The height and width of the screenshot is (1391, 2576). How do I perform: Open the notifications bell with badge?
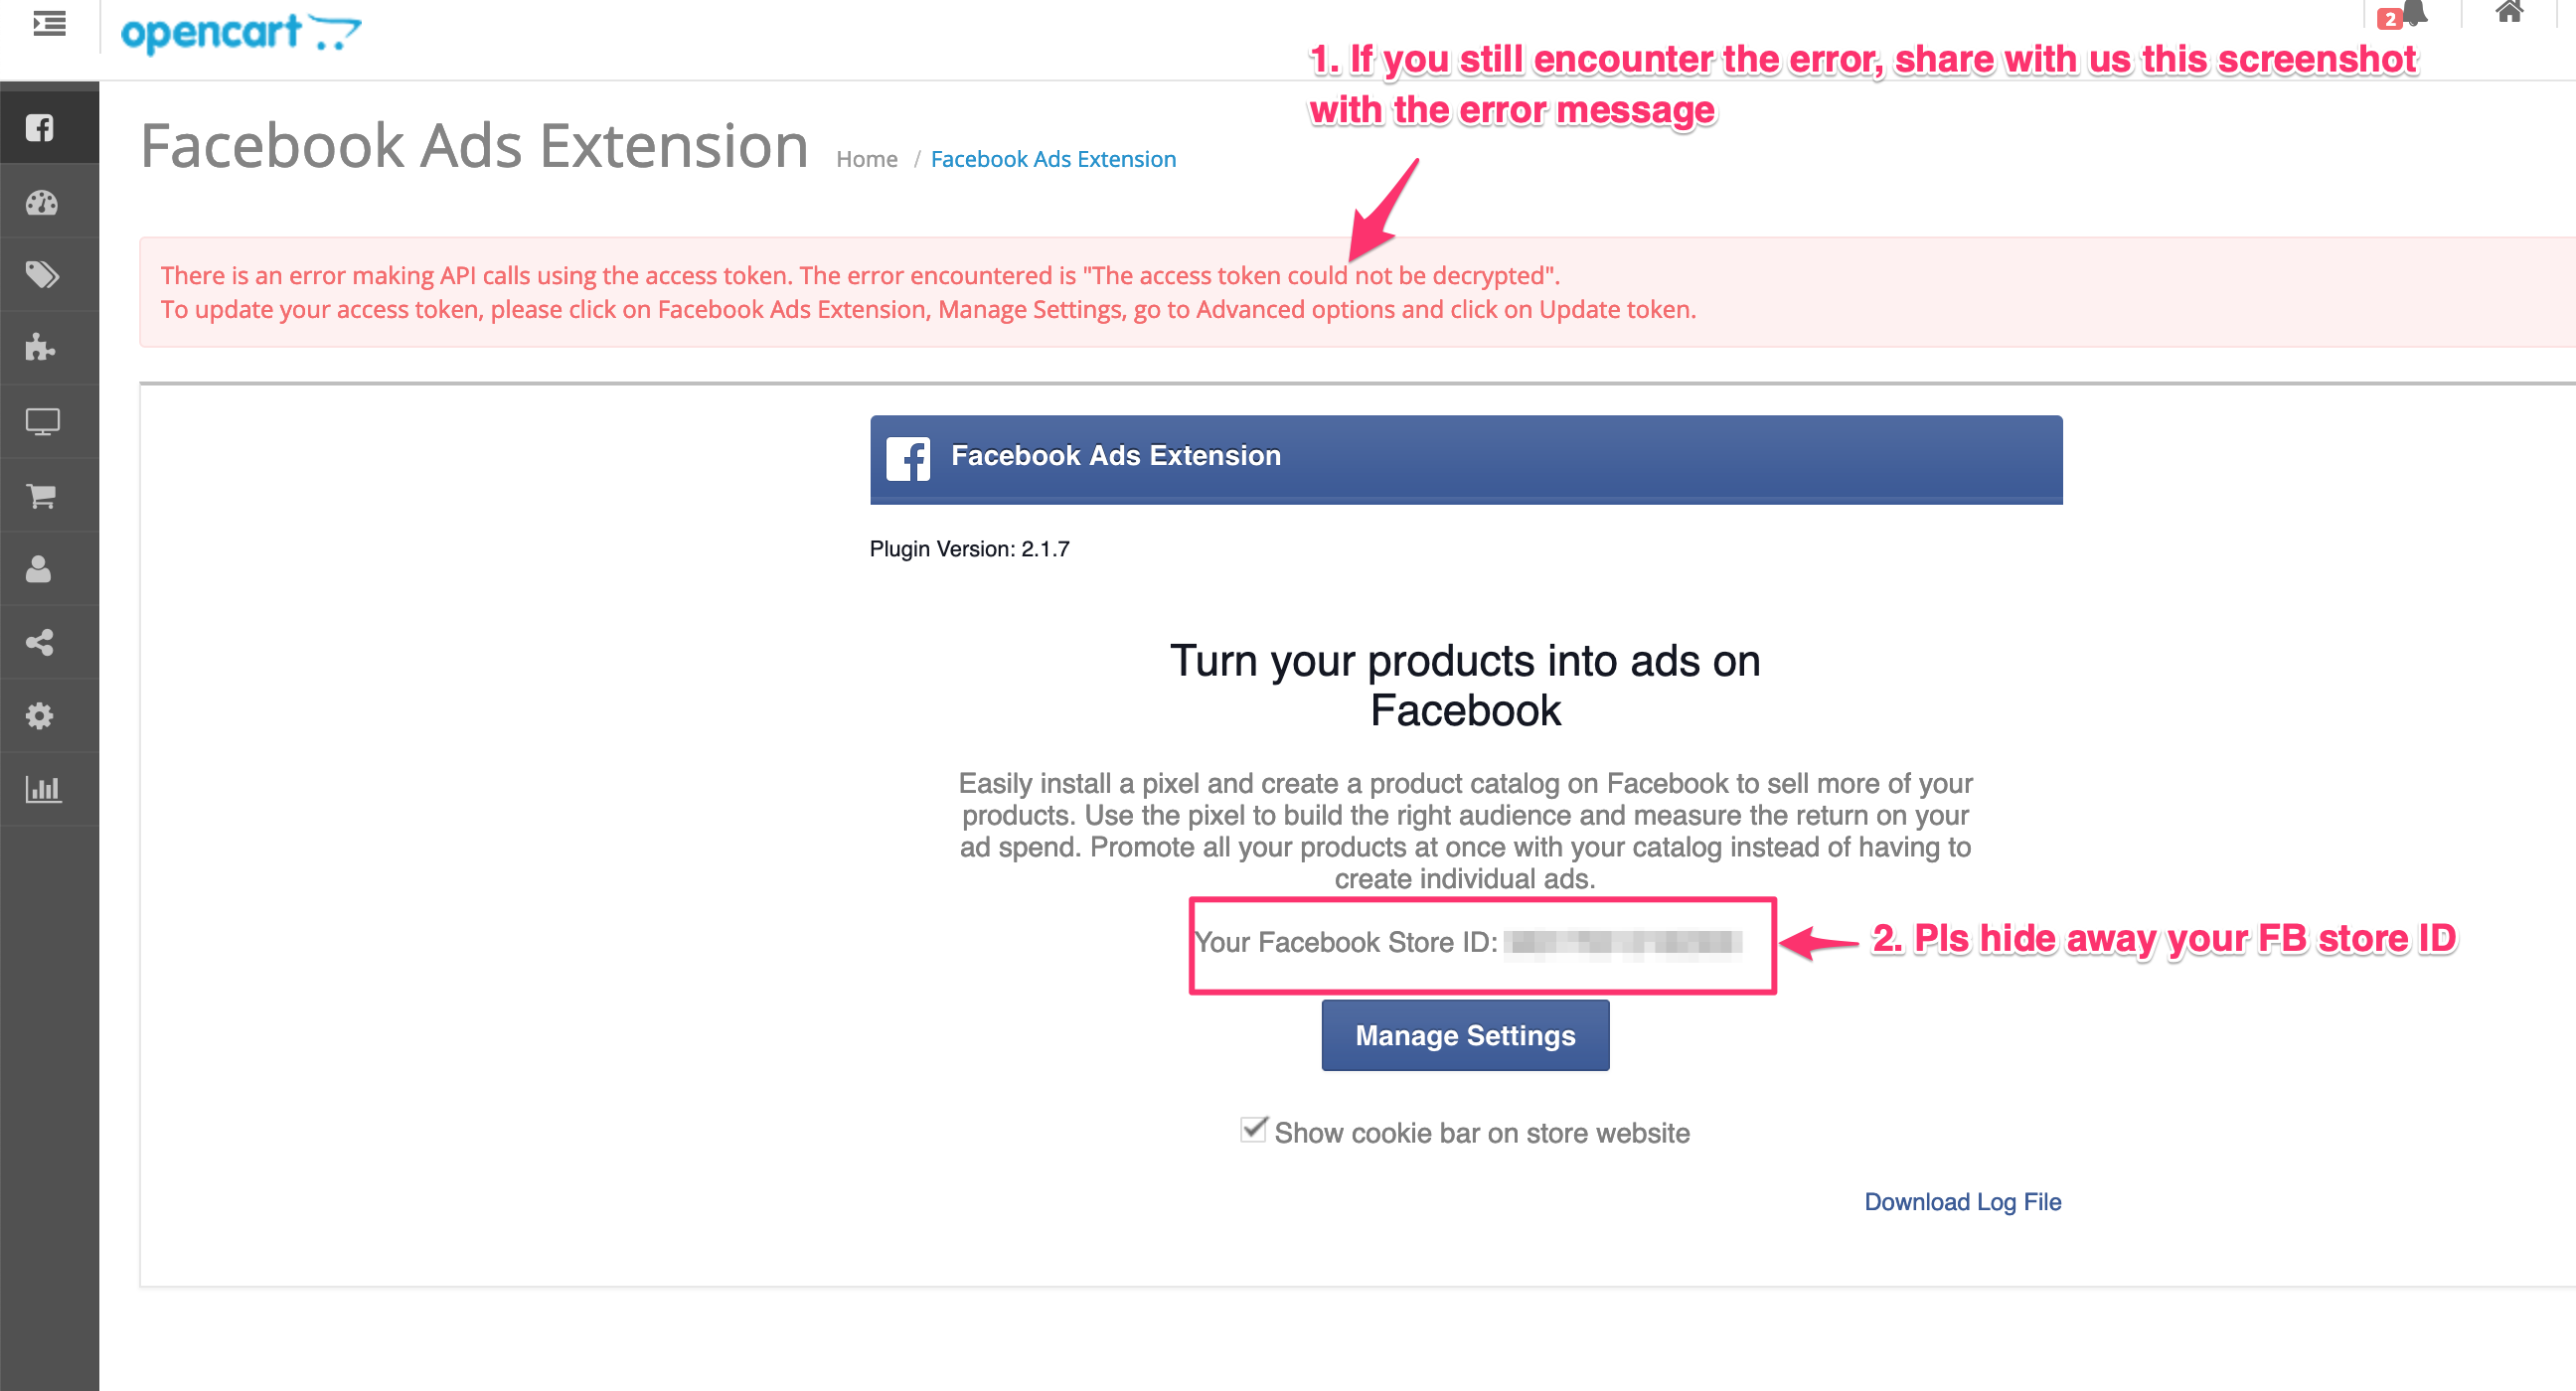coord(2410,15)
